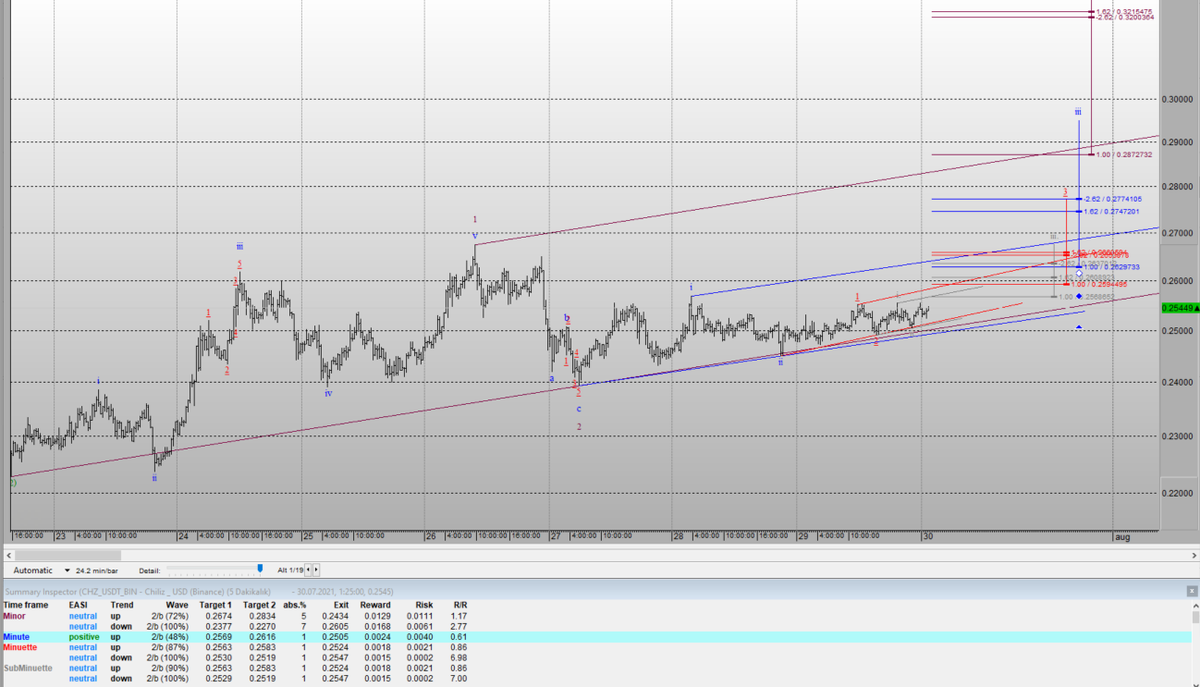Click the 24.2 min/bar label
Viewport: 1200px width, 687px height.
coord(99,569)
